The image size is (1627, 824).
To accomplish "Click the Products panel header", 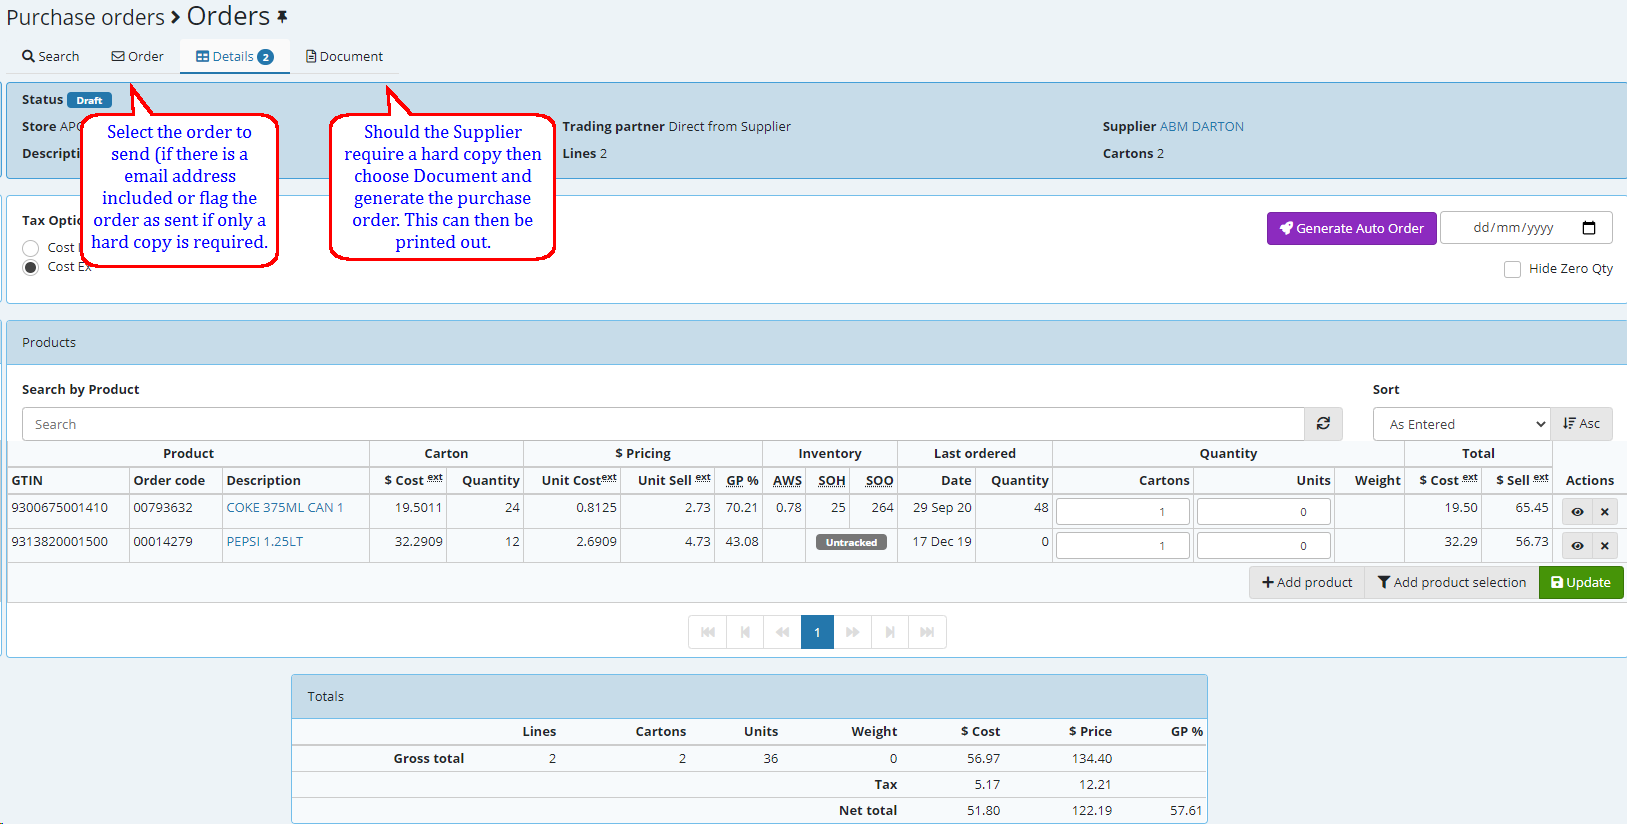I will coord(816,343).
